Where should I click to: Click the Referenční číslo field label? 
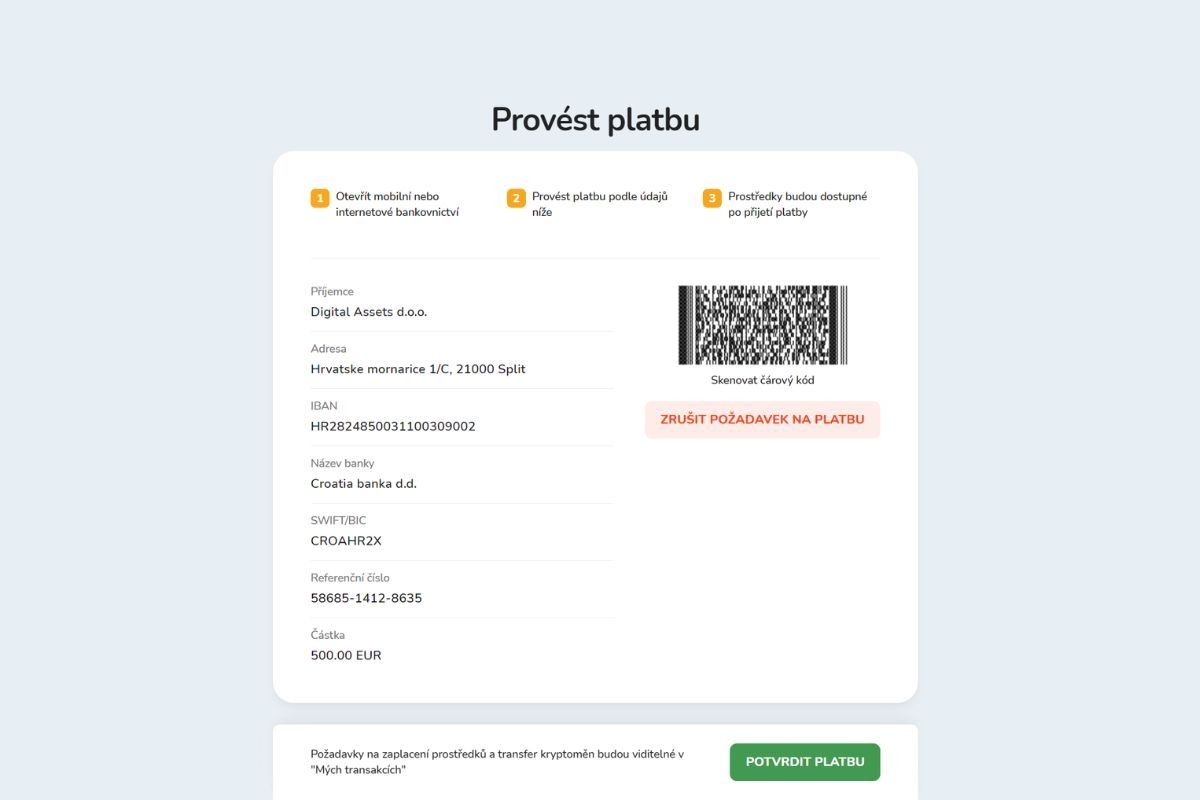tap(350, 578)
